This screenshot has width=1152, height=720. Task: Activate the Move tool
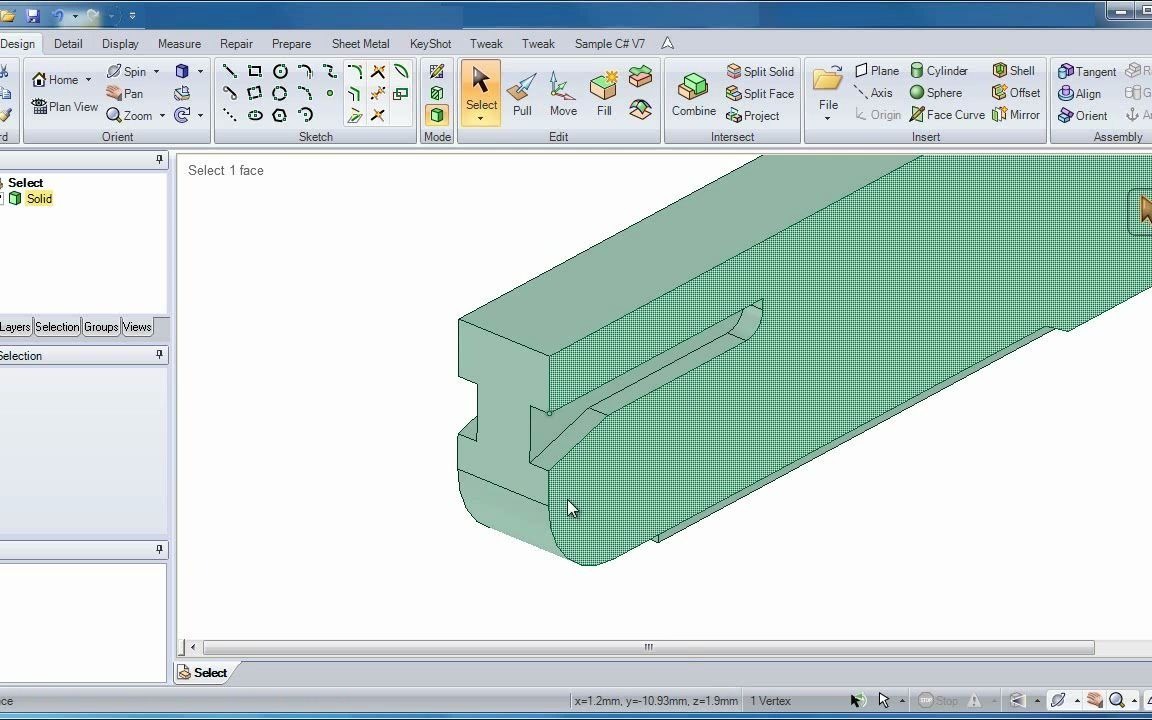pyautogui.click(x=563, y=94)
